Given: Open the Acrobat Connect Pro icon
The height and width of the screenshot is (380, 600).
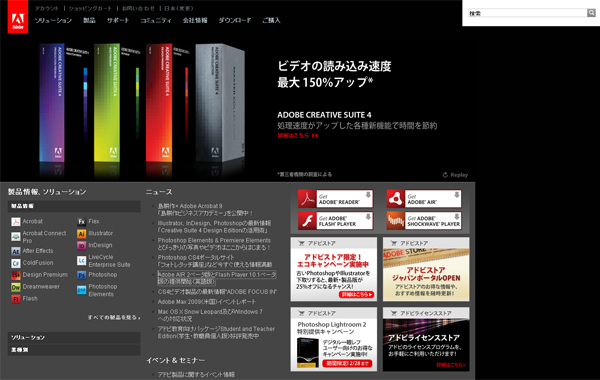Looking at the screenshot, I should (16, 237).
